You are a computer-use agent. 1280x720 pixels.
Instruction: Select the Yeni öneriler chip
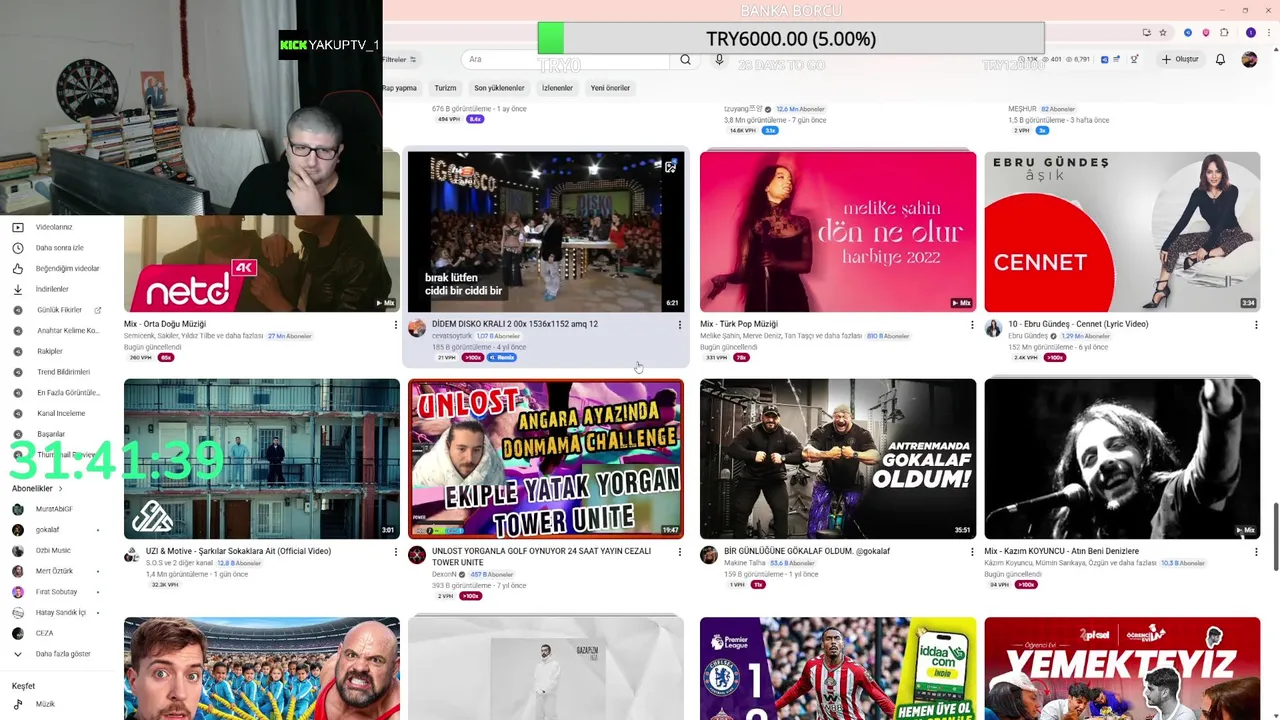[x=610, y=88]
